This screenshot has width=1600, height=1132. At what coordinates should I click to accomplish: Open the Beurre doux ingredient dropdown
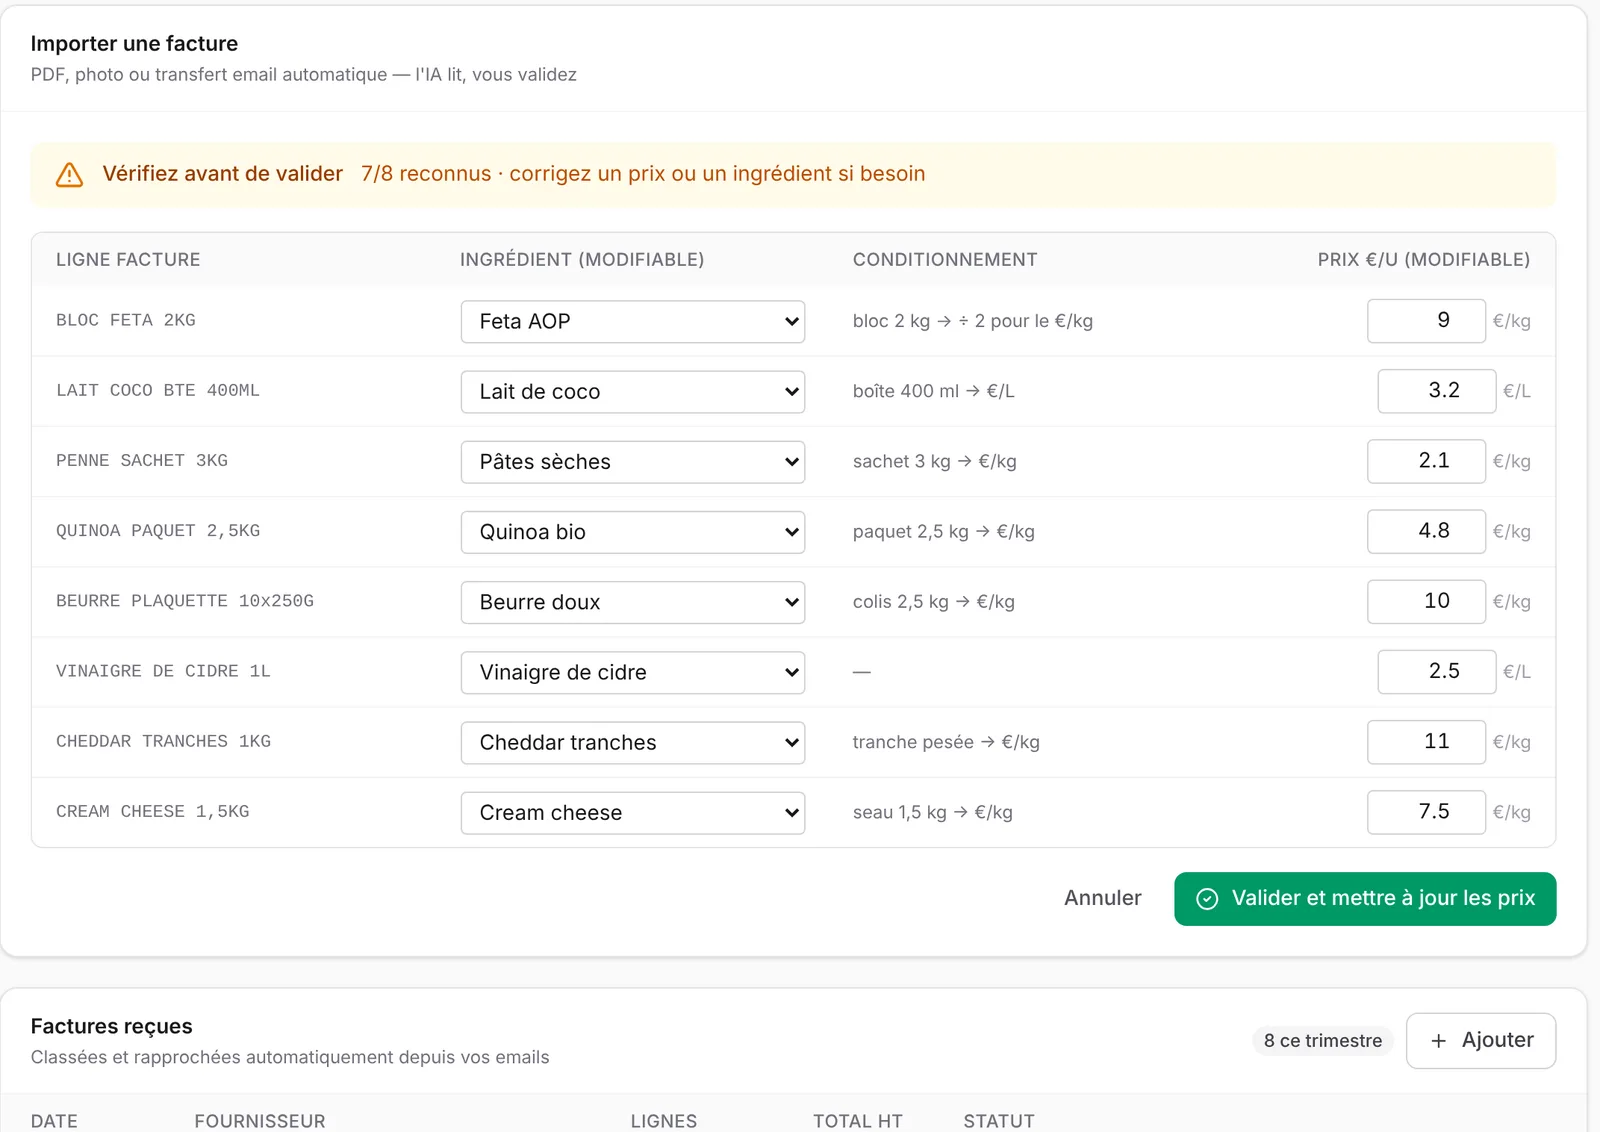tap(632, 602)
